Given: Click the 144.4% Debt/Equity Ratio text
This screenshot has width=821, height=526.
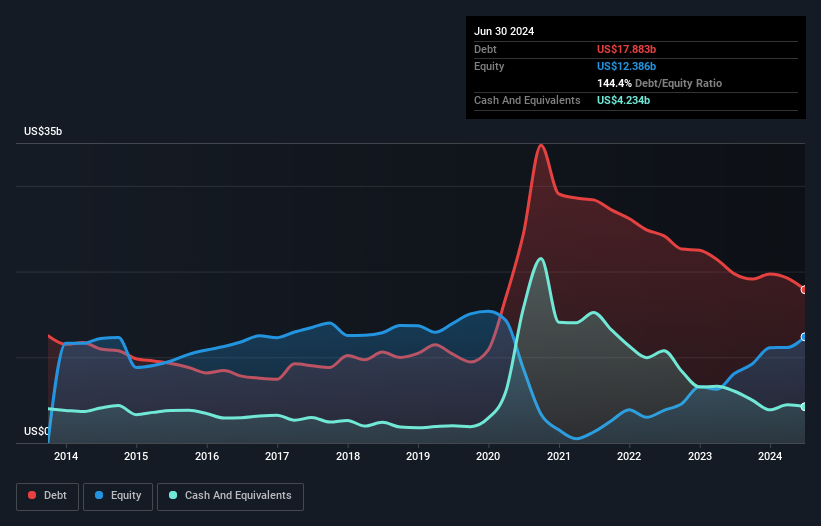Looking at the screenshot, I should 659,83.
